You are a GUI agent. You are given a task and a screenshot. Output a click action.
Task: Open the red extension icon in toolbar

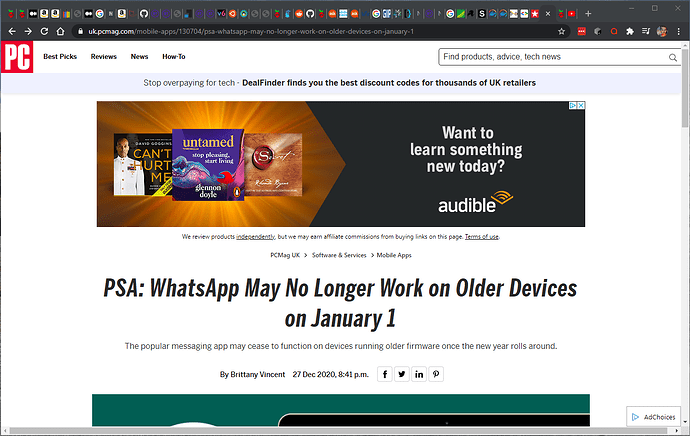[x=582, y=31]
